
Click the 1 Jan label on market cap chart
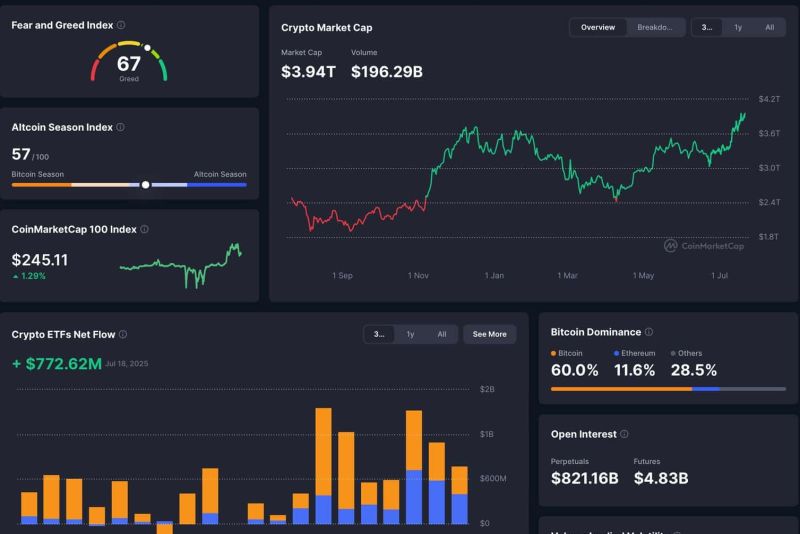tap(494, 275)
